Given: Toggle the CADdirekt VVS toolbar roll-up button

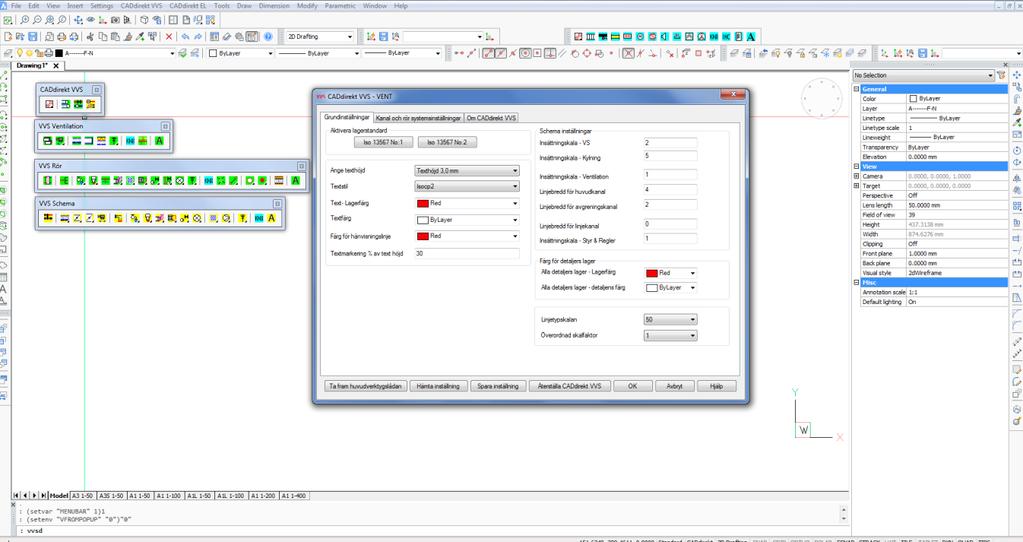Looking at the screenshot, I should click(x=97, y=90).
